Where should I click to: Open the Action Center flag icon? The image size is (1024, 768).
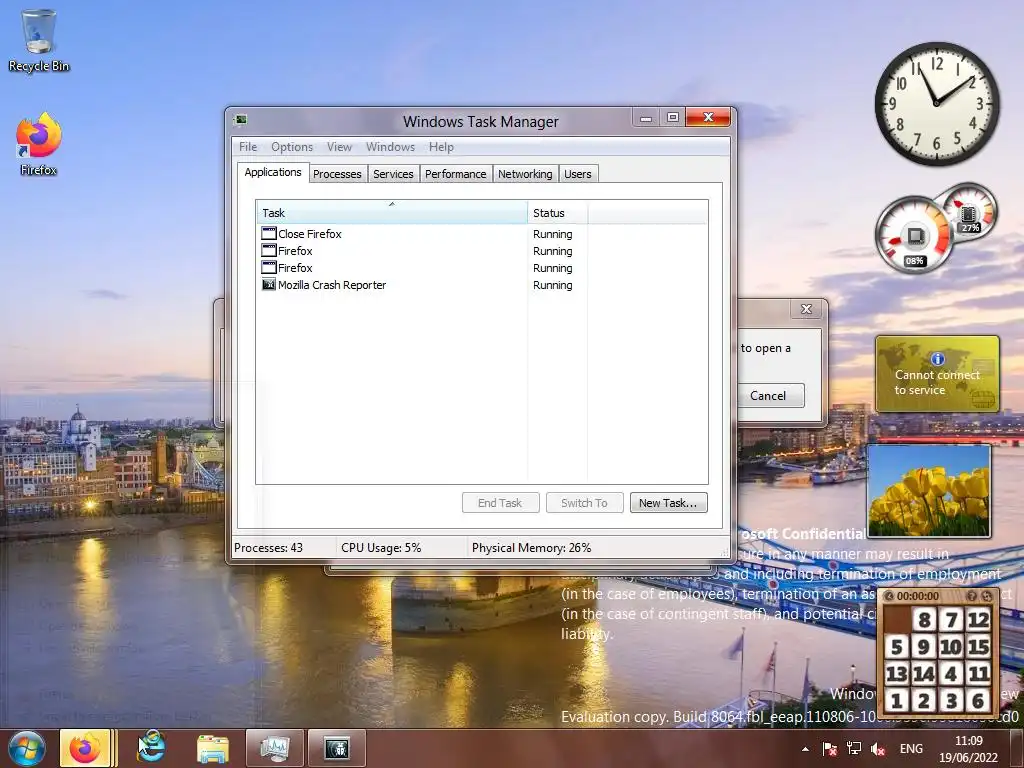(x=829, y=749)
